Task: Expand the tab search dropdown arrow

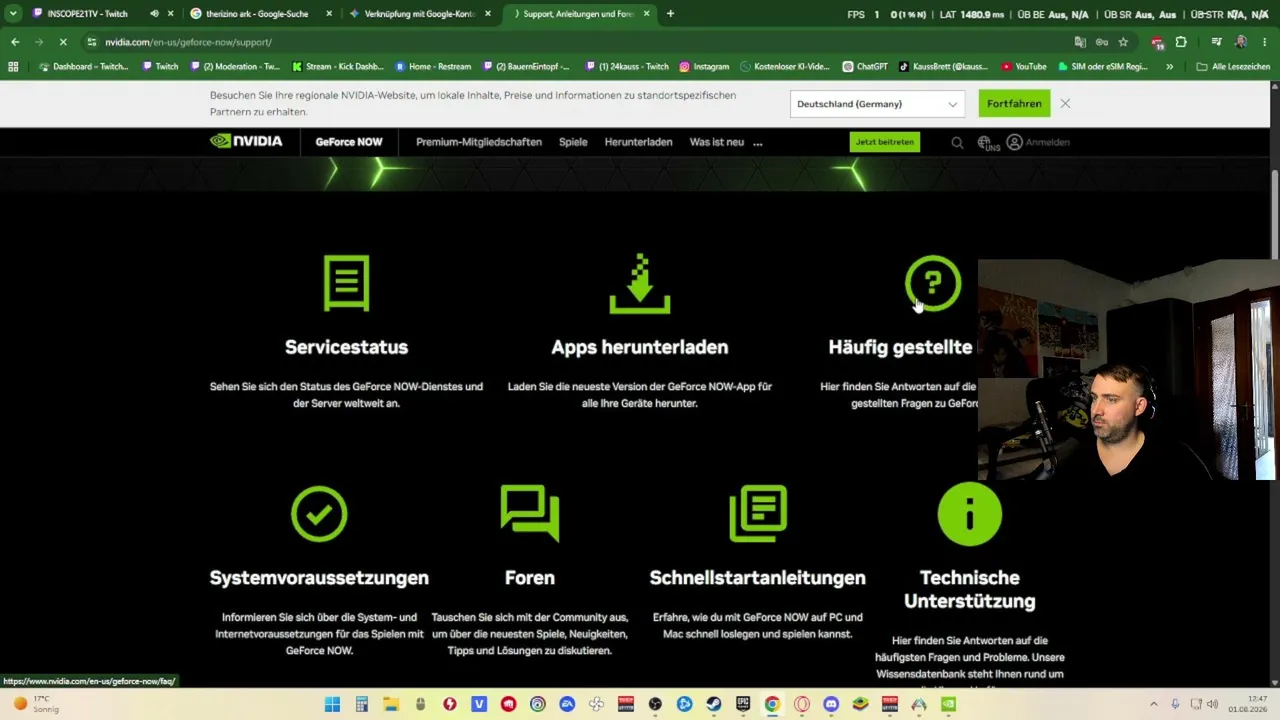Action: point(13,14)
